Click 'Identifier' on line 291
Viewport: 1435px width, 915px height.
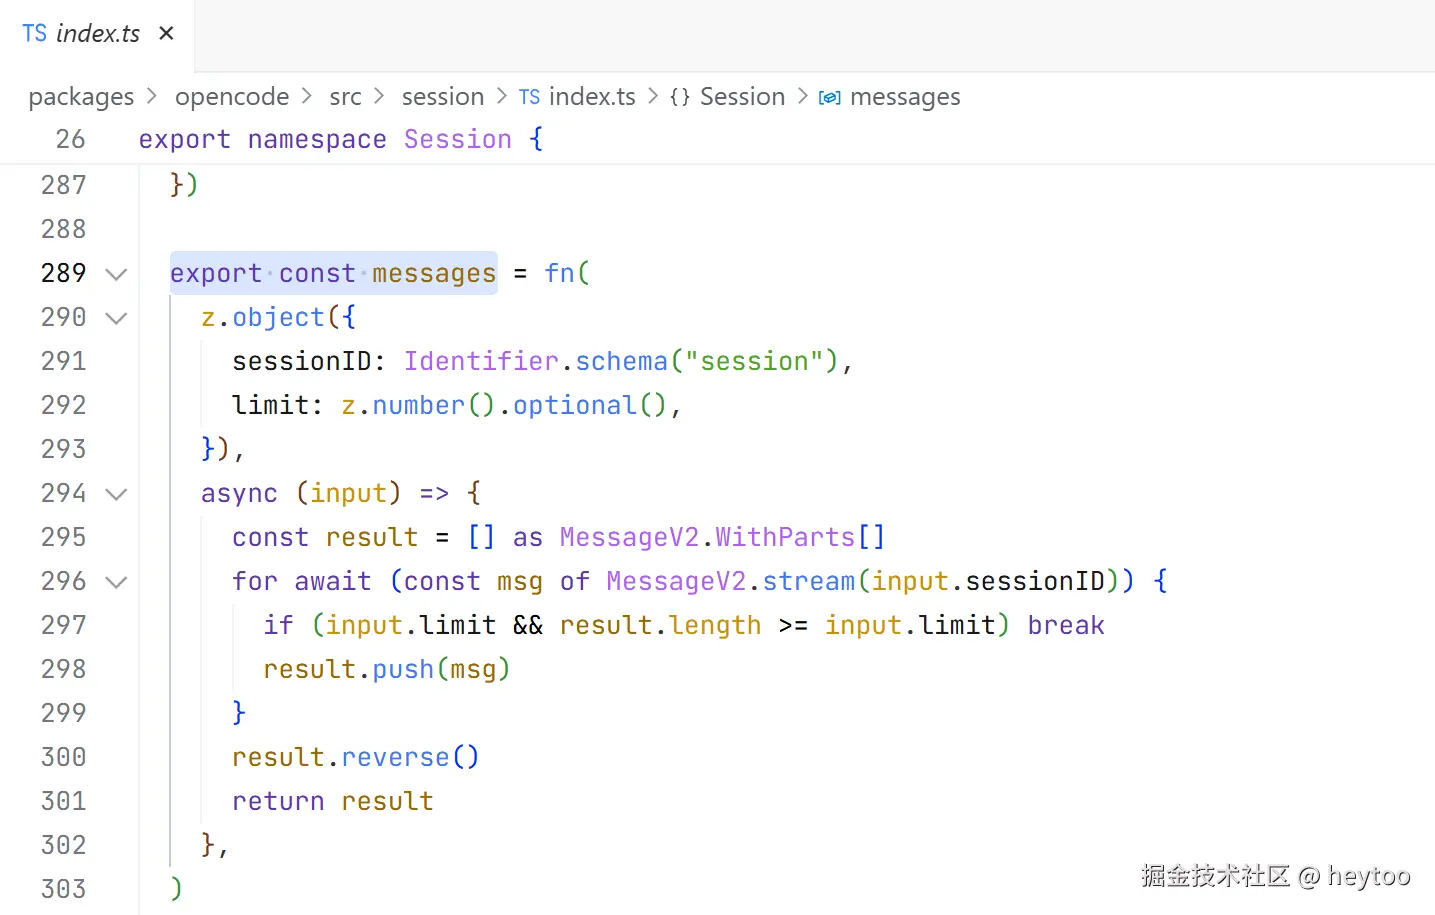tap(481, 361)
